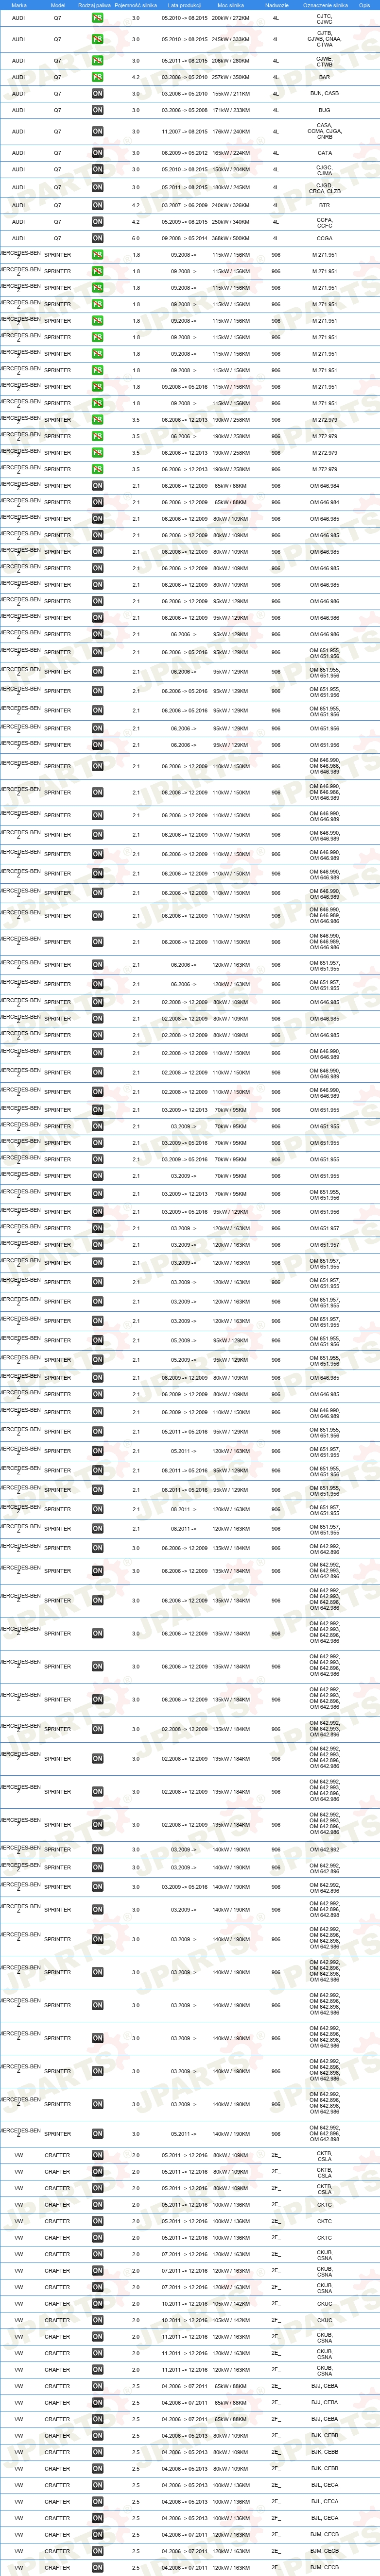Select engine code cell 'CJTB, CJWB, CNAA, CTWA'
Viewport: 380px width, 2576px height.
coord(324,39)
